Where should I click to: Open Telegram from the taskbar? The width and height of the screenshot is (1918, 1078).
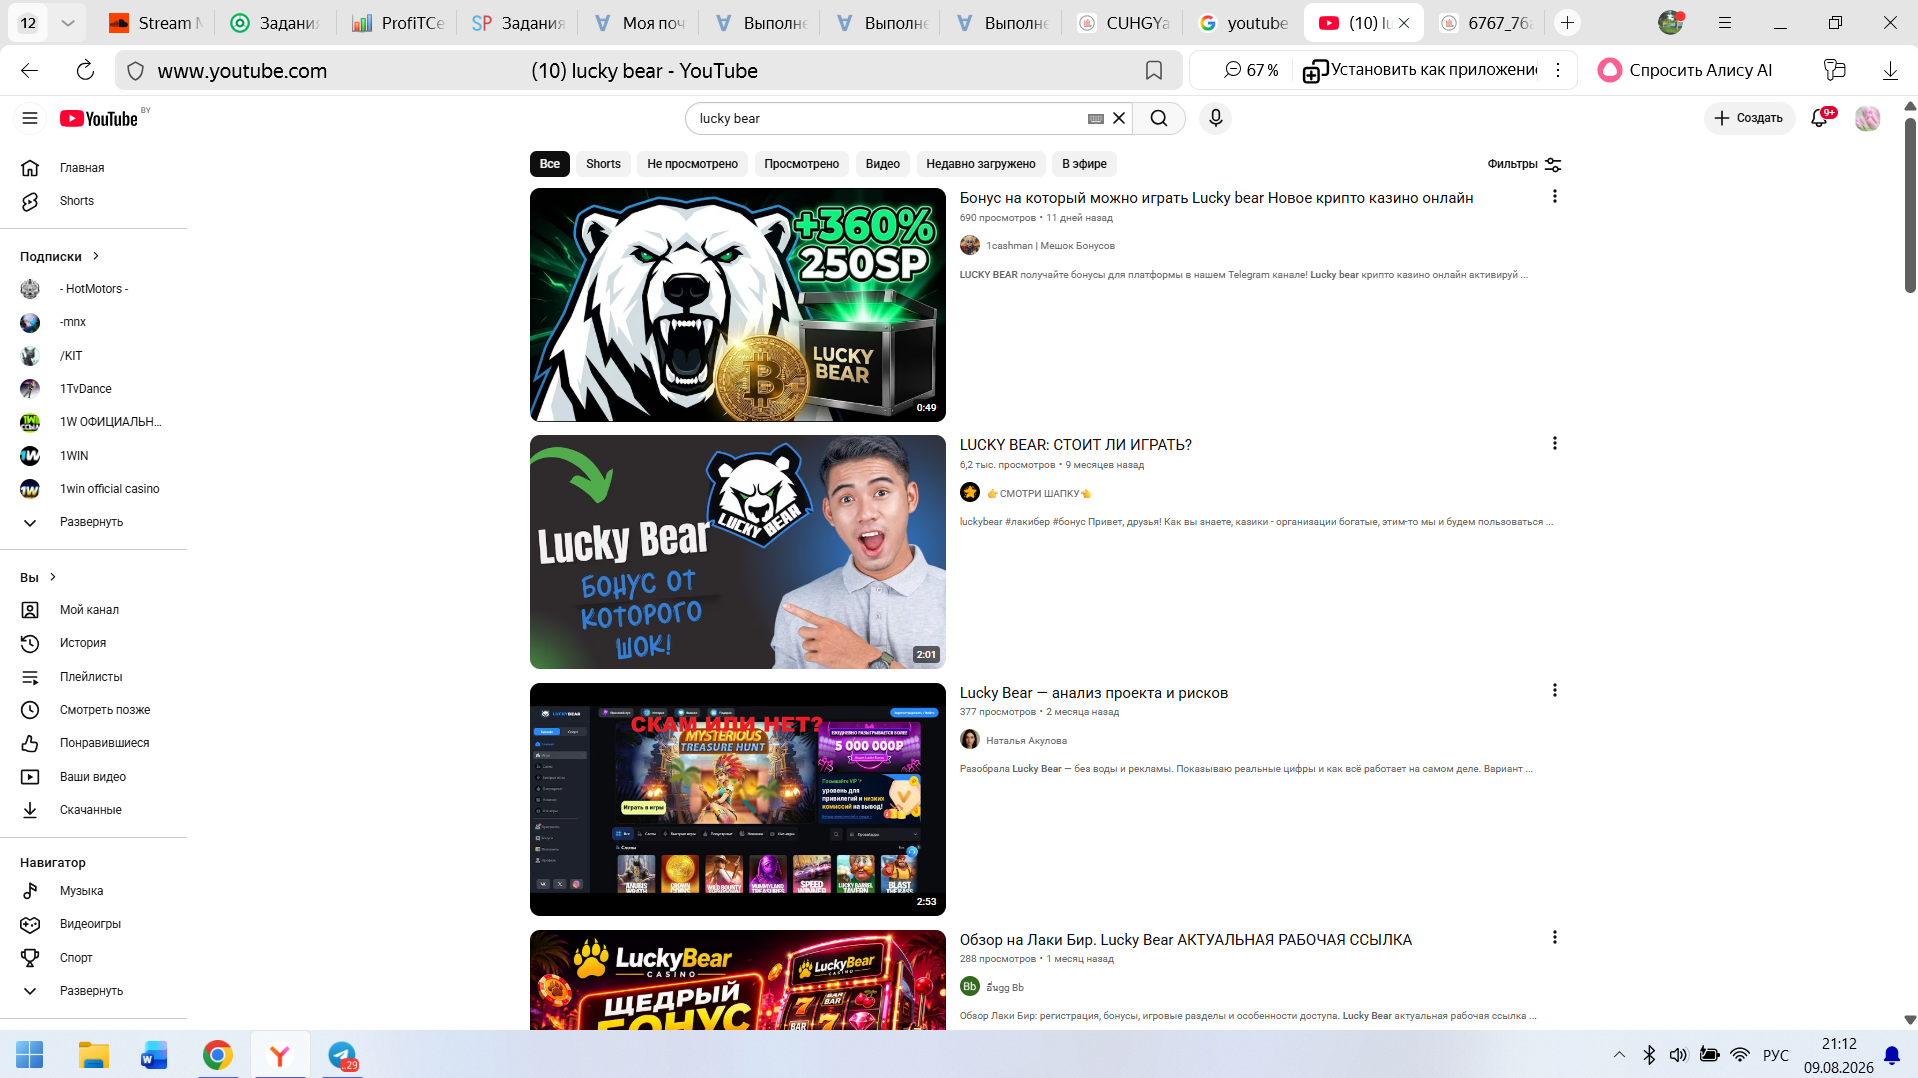pyautogui.click(x=342, y=1055)
